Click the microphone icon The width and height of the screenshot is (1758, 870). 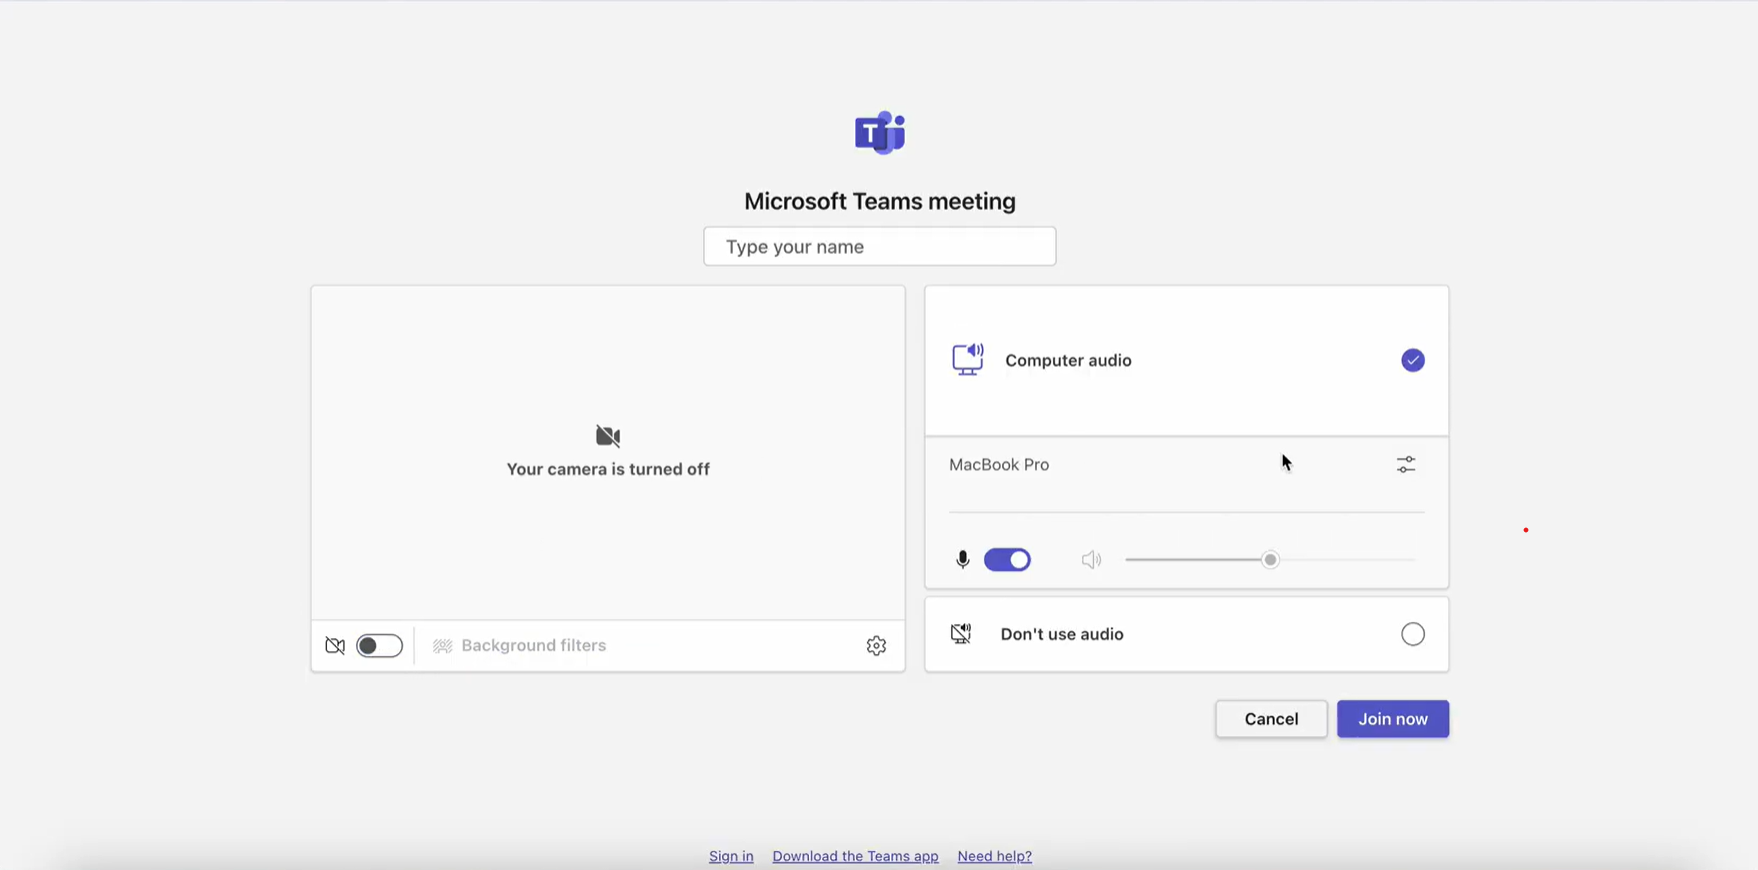point(962,560)
